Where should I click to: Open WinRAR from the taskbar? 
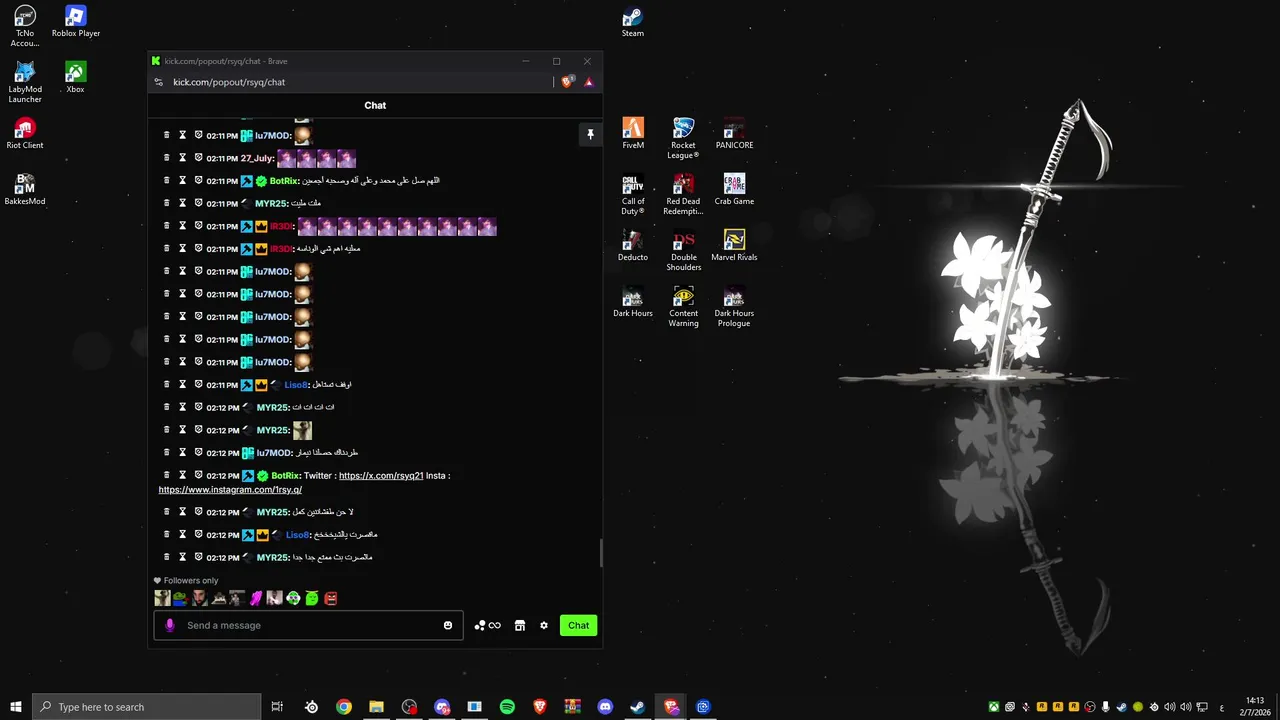[572, 707]
